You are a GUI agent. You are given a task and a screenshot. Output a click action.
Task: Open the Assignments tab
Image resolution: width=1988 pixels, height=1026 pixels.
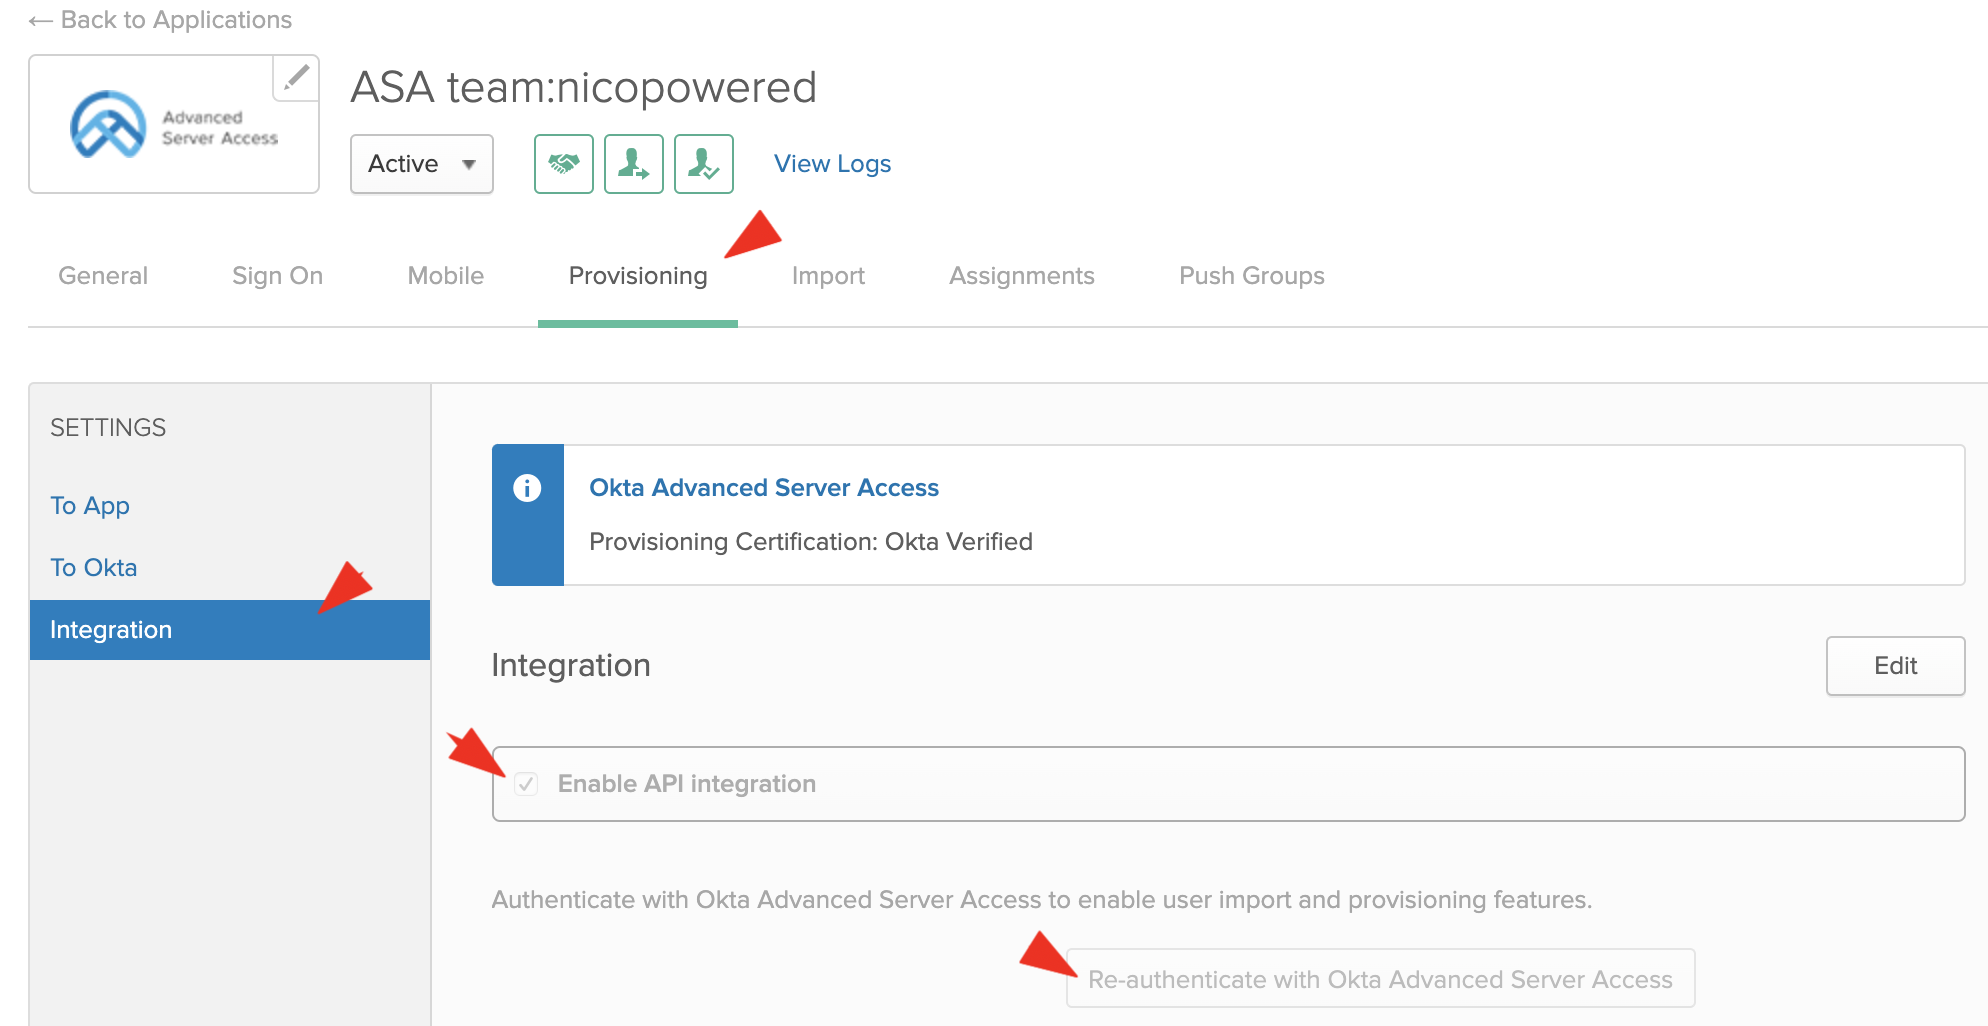click(x=1021, y=276)
